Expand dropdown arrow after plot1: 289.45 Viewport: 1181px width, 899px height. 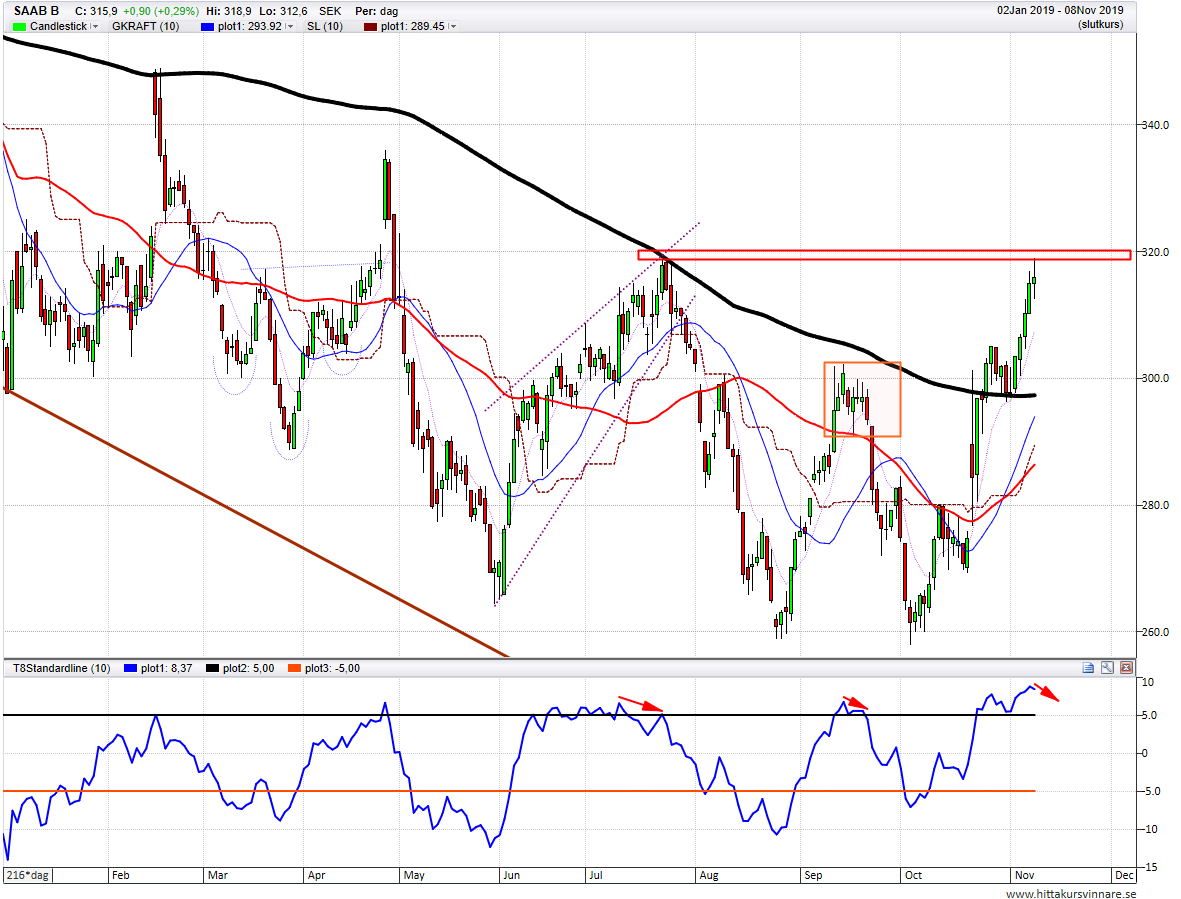click(452, 26)
